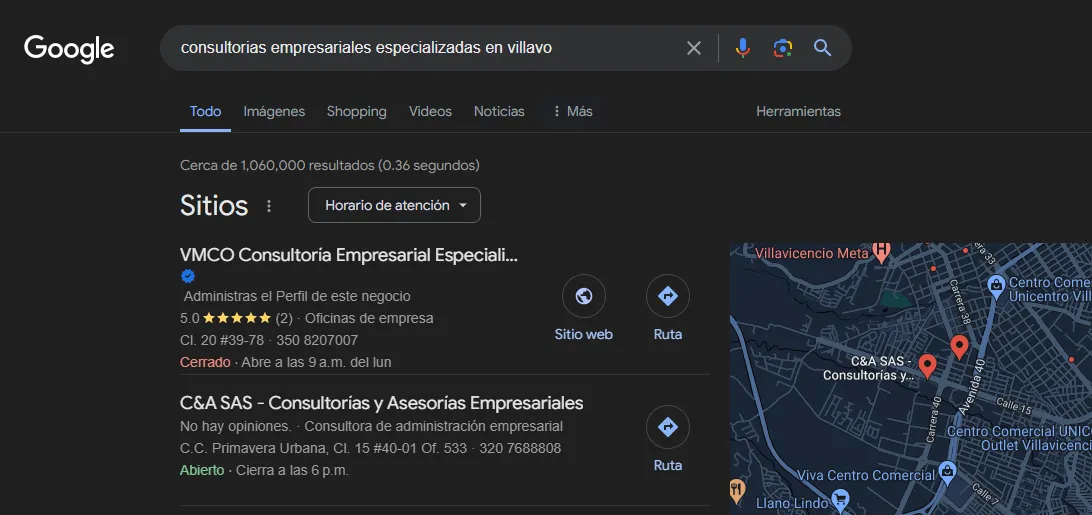This screenshot has width=1092, height=515.
Task: Expand the Más tabs menu
Action: click(x=572, y=112)
